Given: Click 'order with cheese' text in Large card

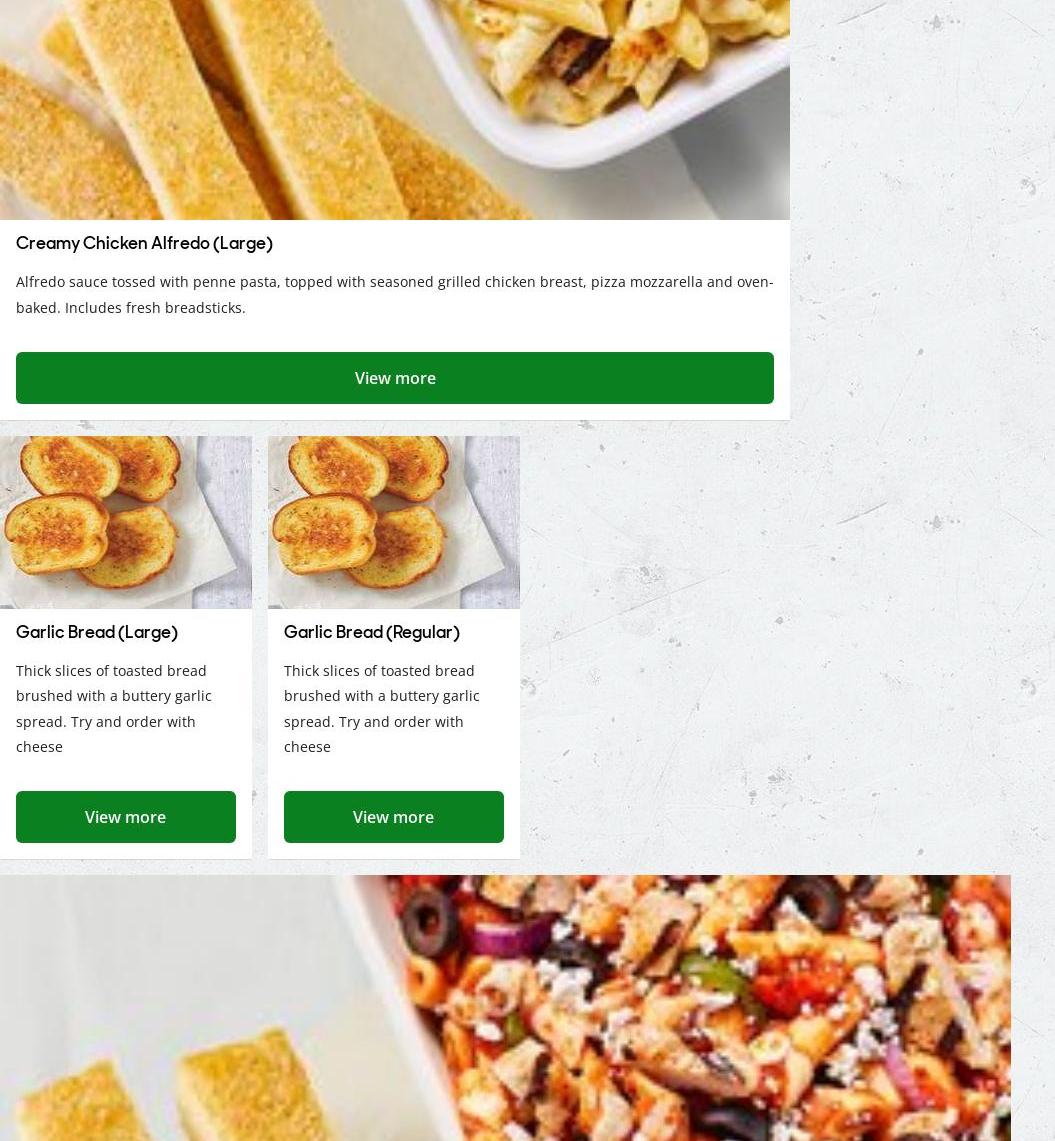Looking at the screenshot, I should pos(106,734).
